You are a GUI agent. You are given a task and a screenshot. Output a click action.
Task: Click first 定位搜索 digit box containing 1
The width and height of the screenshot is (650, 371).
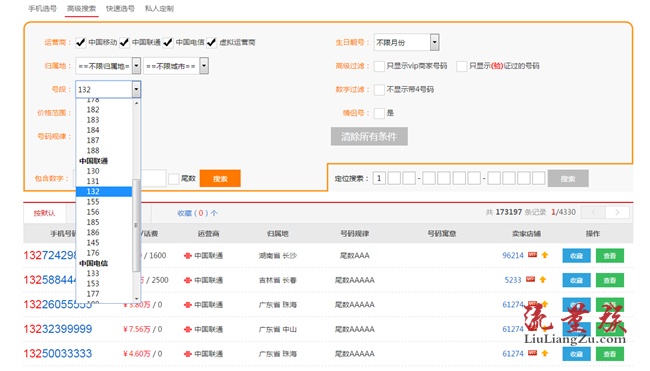pyautogui.click(x=379, y=179)
